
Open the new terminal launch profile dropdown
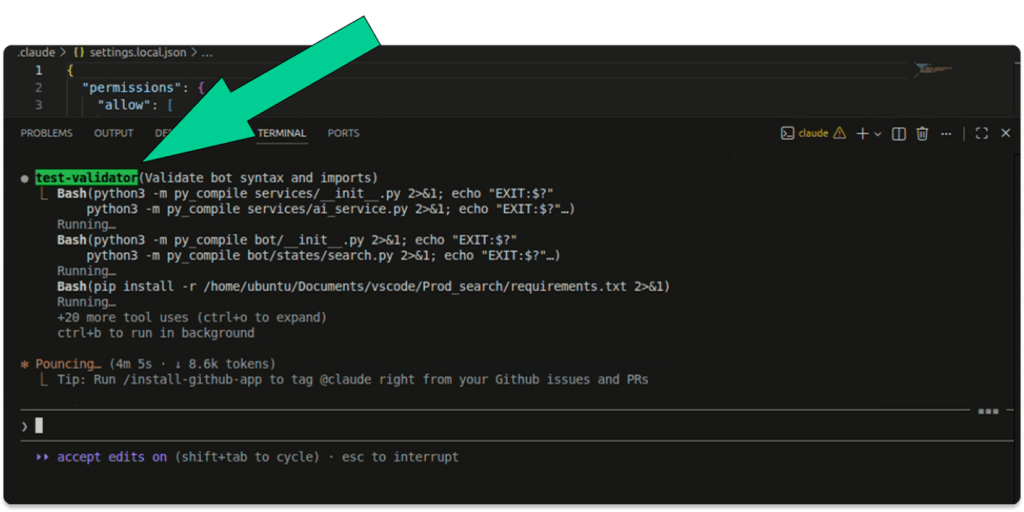(x=877, y=133)
